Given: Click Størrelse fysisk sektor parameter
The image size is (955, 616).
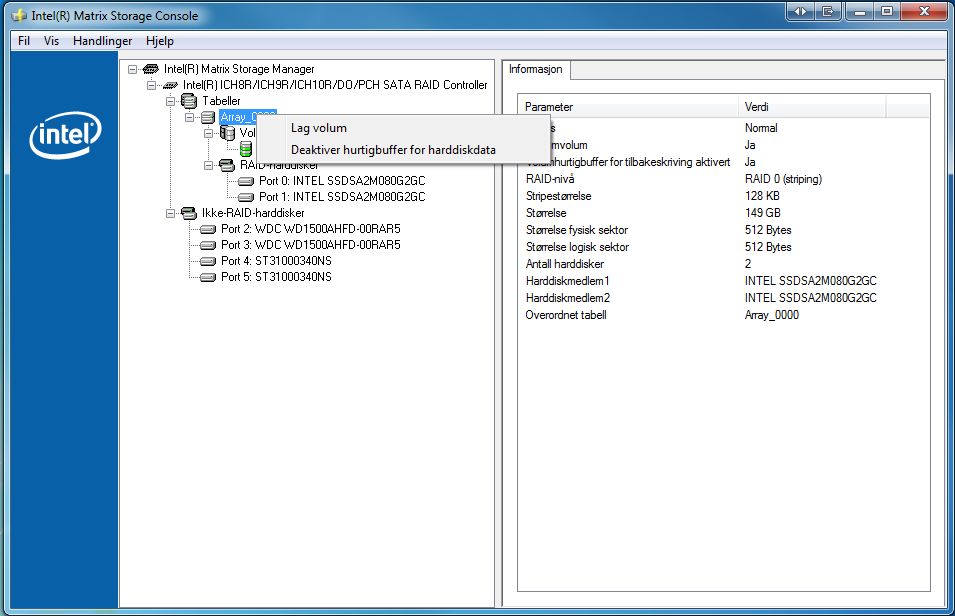Looking at the screenshot, I should (x=577, y=230).
